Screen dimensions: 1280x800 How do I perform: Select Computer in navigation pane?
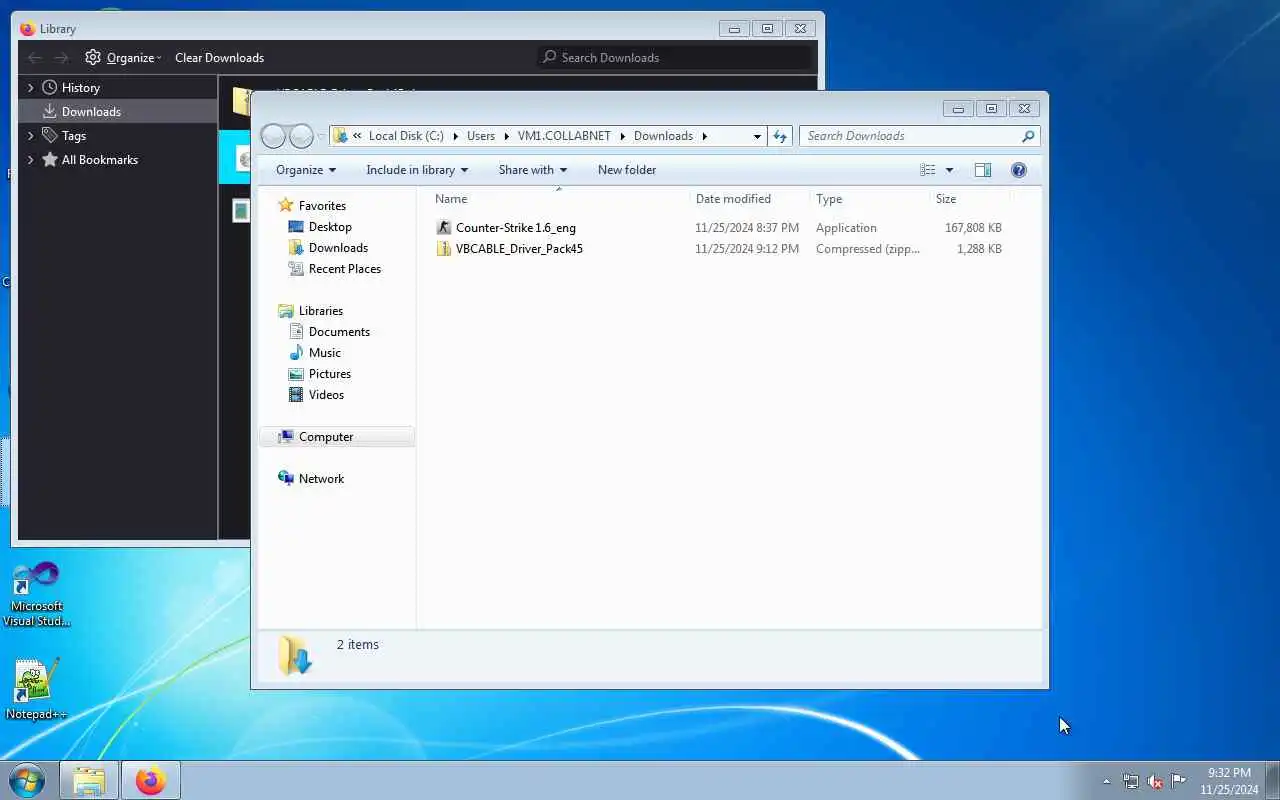click(x=326, y=437)
